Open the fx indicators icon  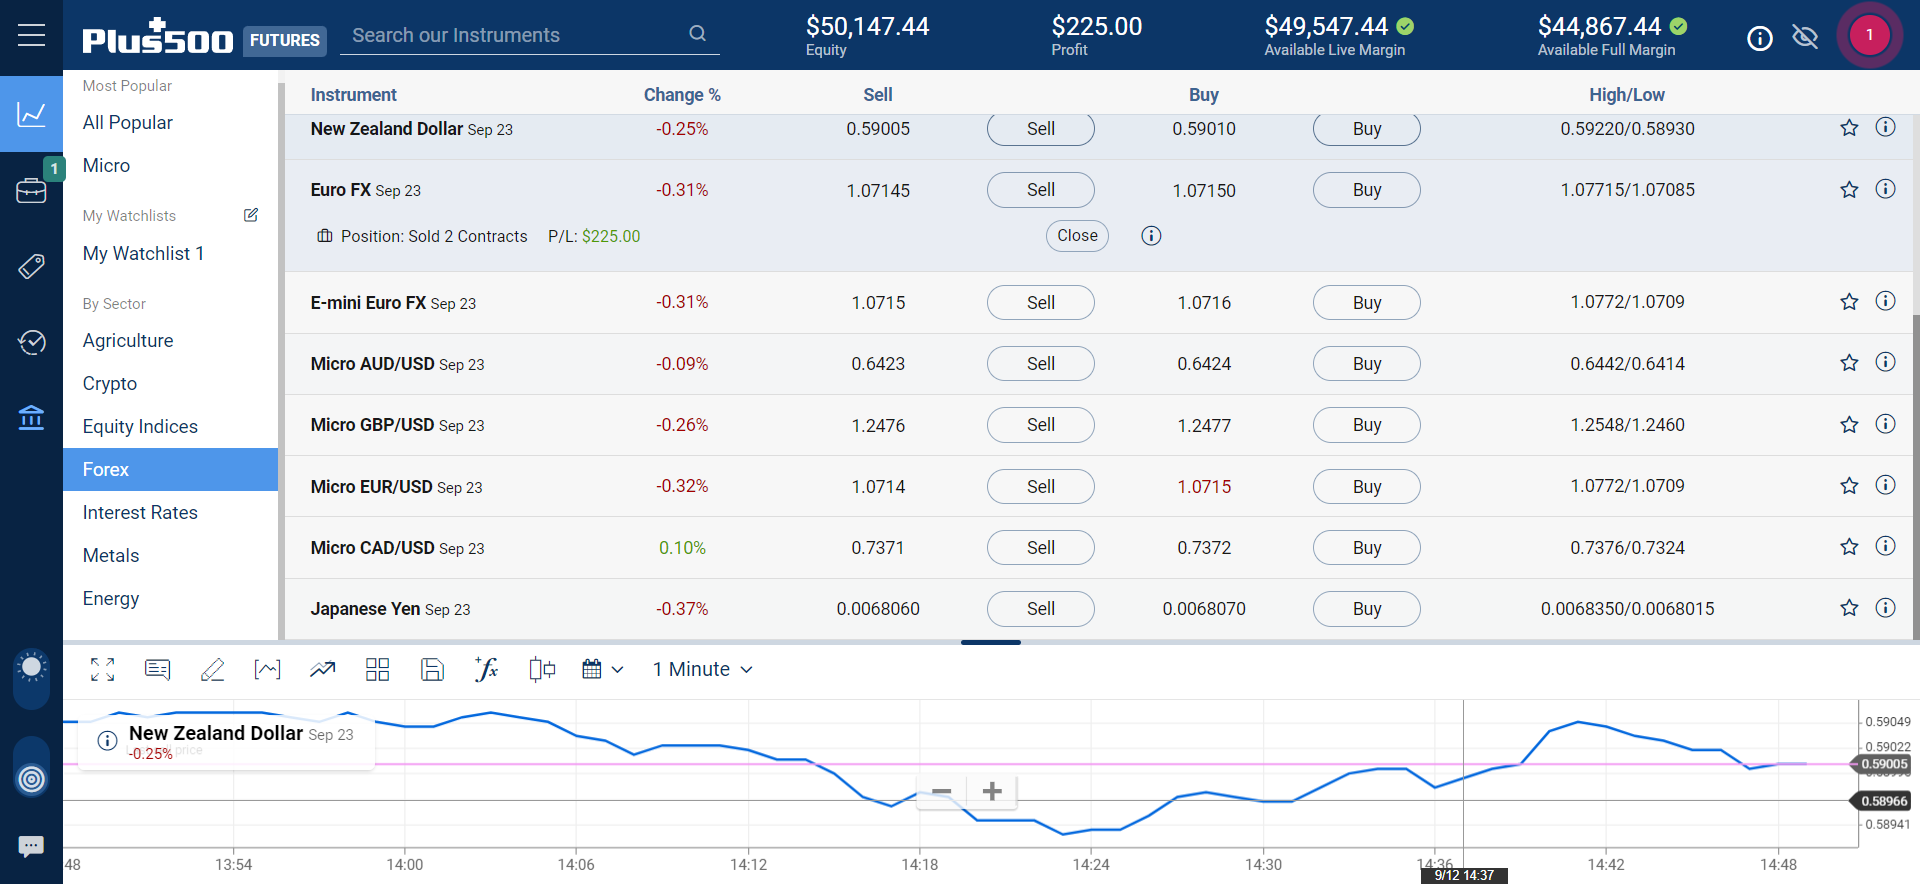(x=486, y=669)
